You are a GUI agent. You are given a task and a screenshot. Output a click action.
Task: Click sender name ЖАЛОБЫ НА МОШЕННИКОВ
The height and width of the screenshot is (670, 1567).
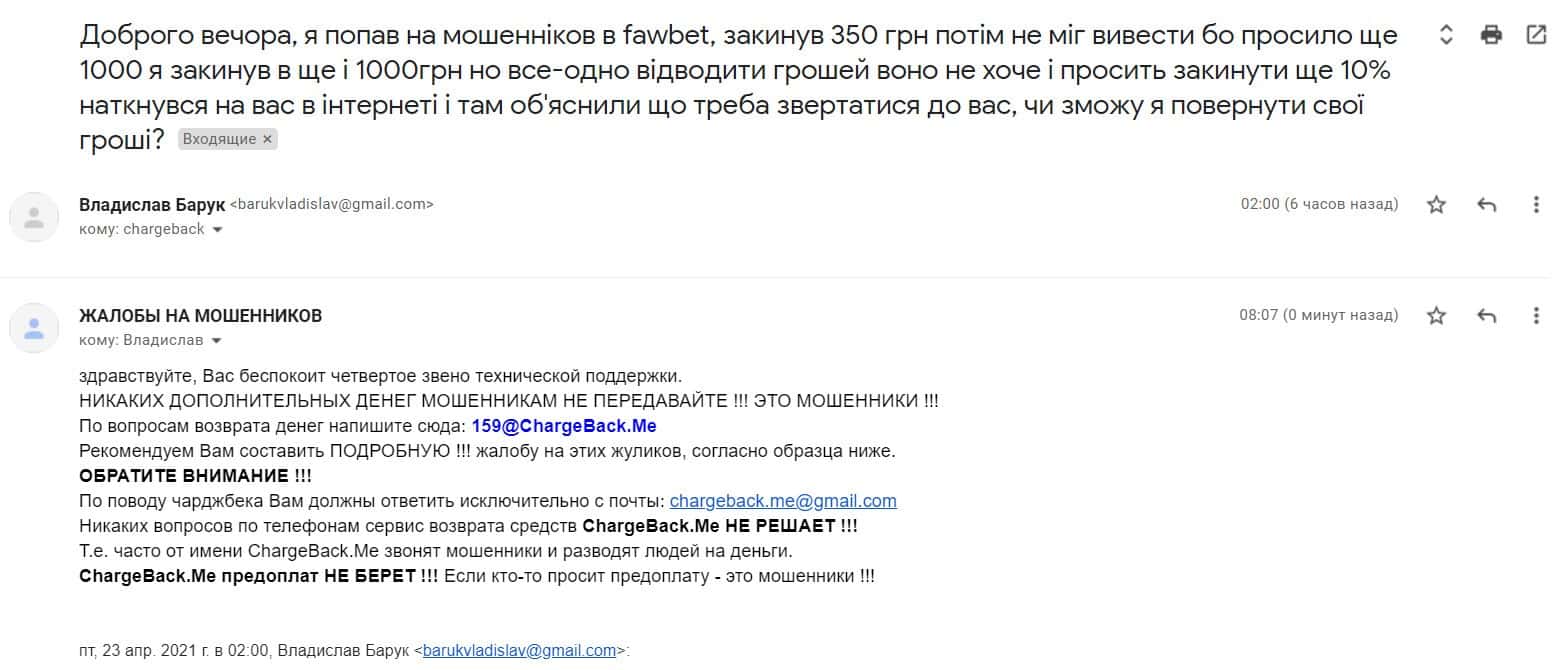tap(200, 316)
